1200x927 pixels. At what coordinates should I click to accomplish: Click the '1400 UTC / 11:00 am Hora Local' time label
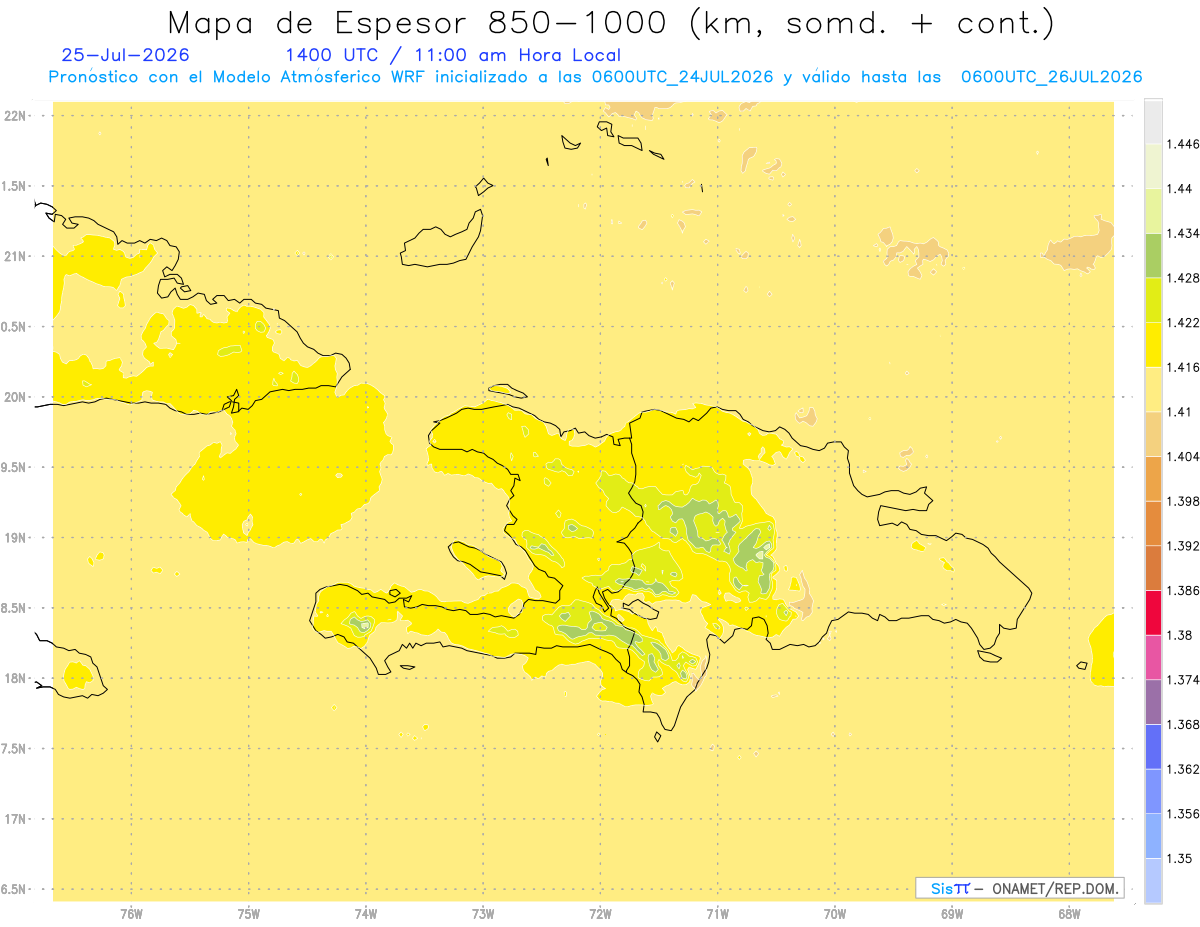453,56
